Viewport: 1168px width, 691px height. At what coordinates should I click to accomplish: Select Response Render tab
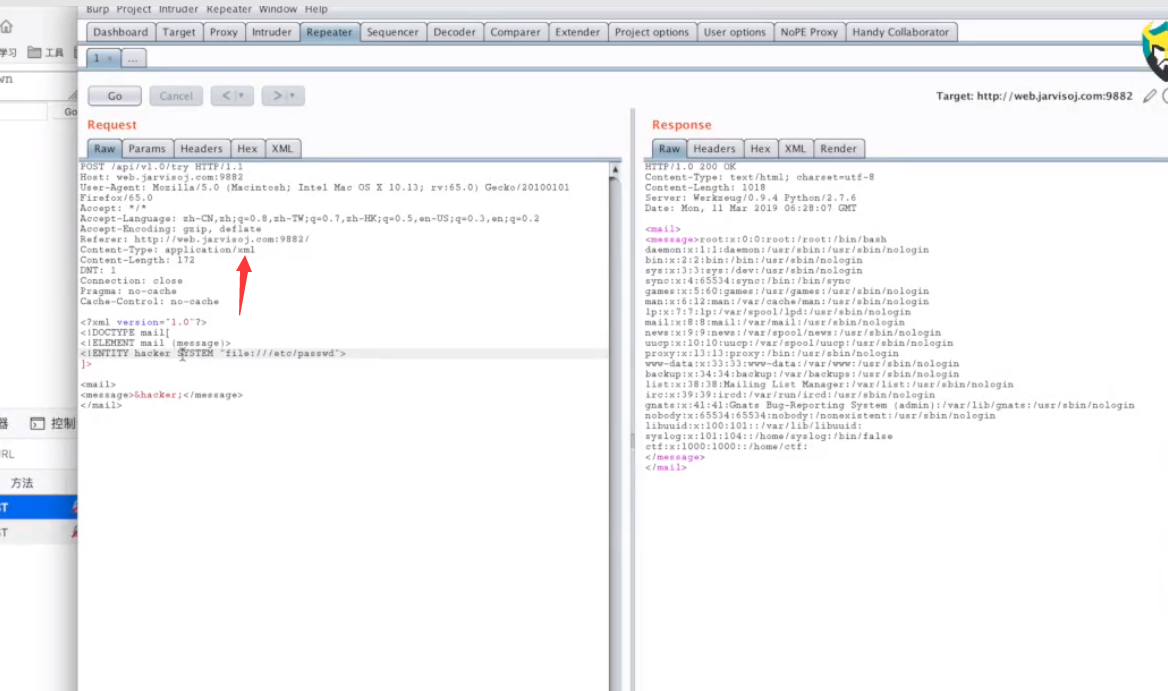(839, 149)
